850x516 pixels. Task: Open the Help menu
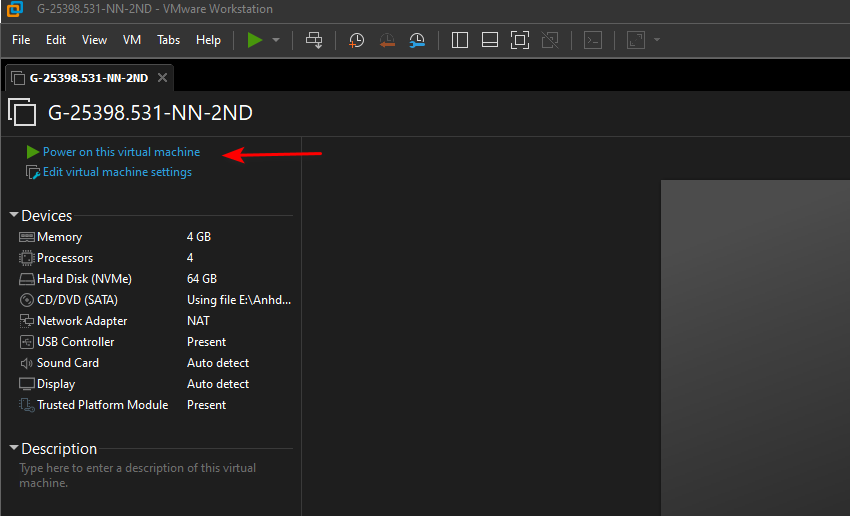click(x=208, y=40)
